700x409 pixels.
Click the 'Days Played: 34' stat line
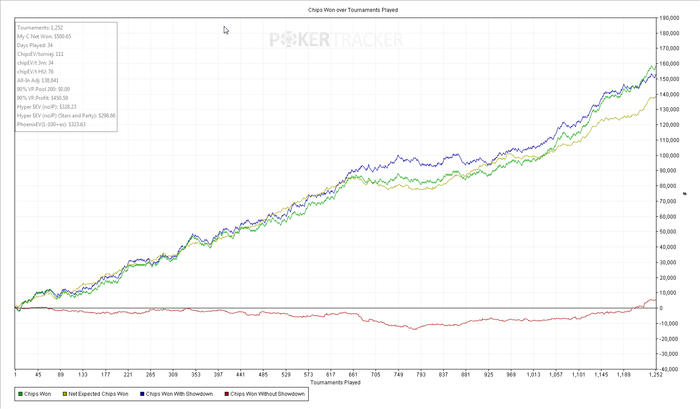35,46
